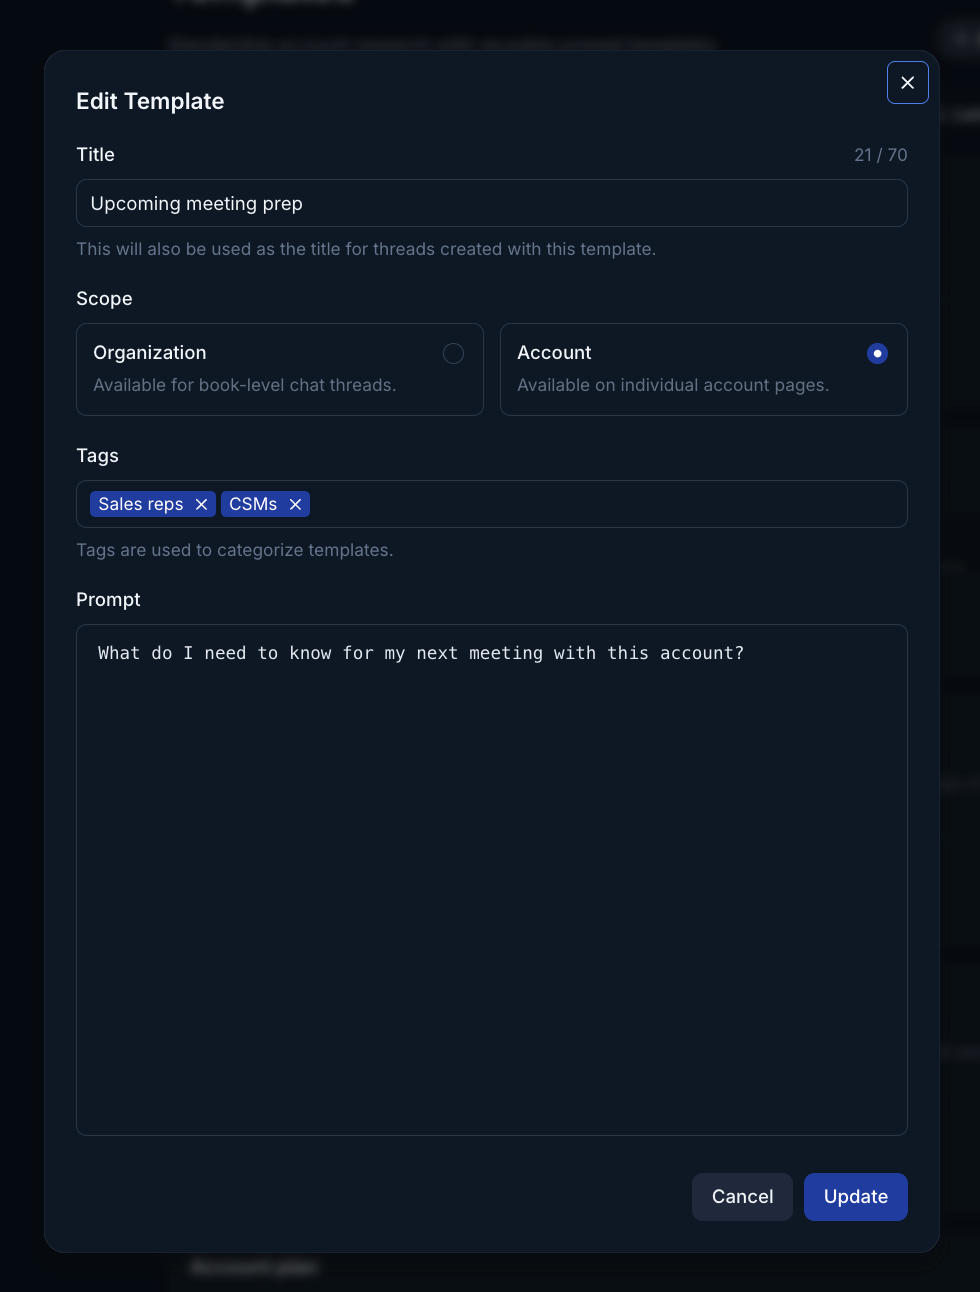980x1292 pixels.
Task: Click the X on the Sales reps chip
Action: click(x=201, y=504)
